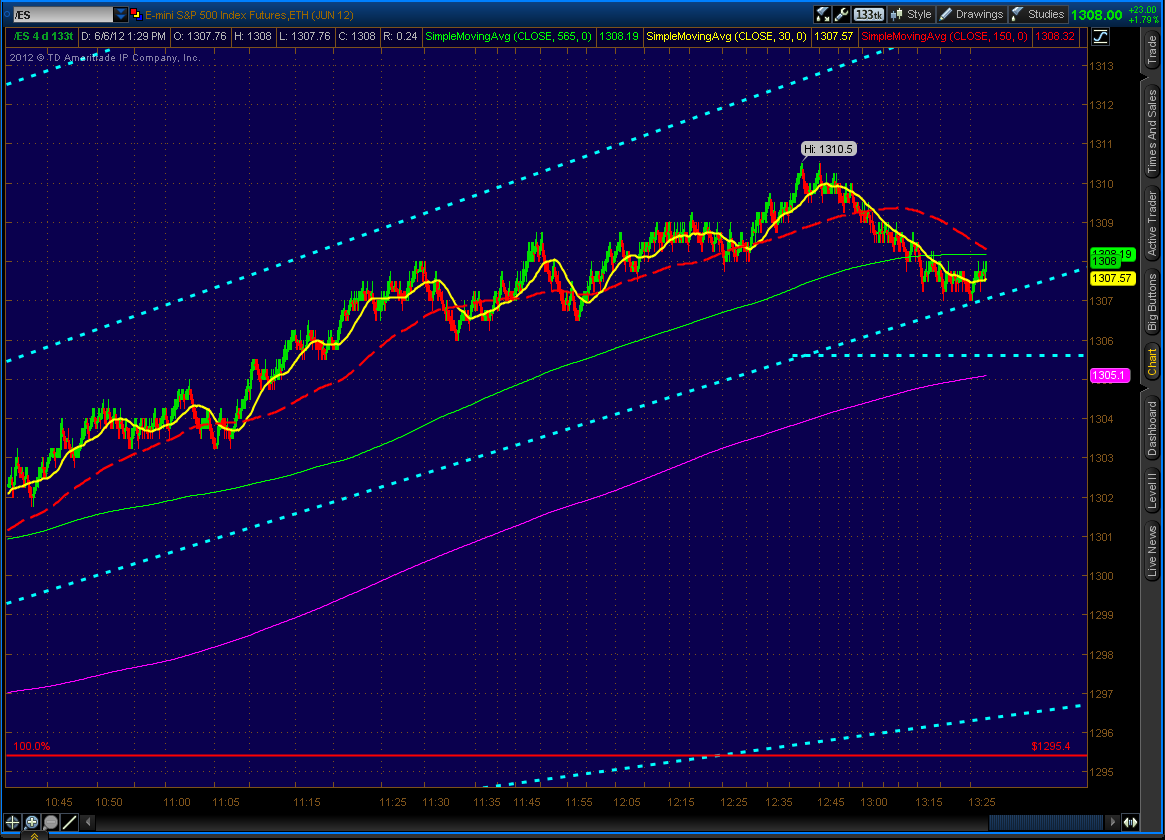Select the trendline drawing tool
The width and height of the screenshot is (1165, 840).
click(70, 822)
